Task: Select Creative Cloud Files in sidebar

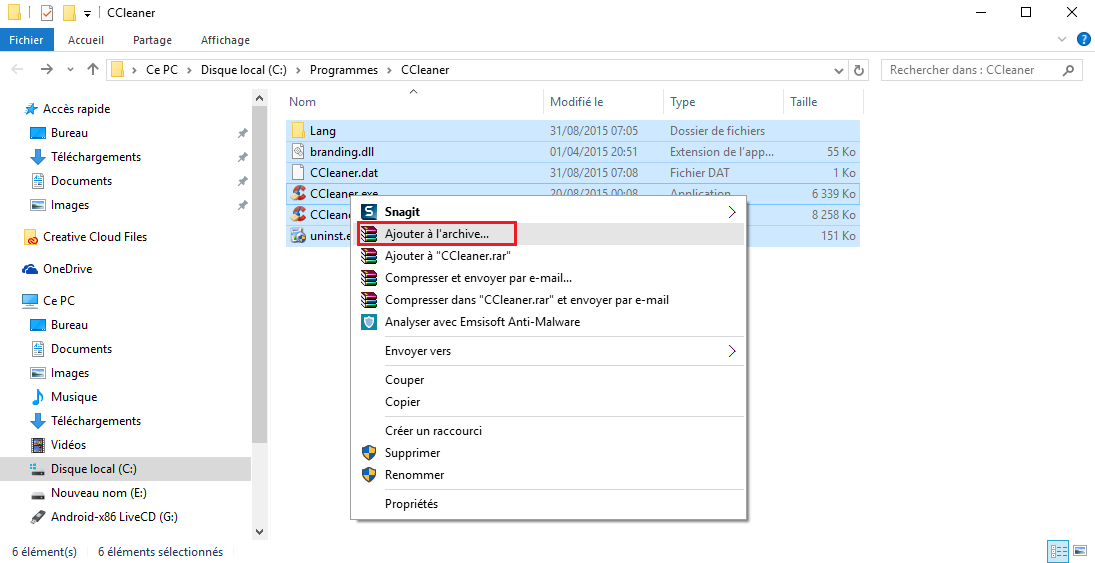Action: [95, 237]
